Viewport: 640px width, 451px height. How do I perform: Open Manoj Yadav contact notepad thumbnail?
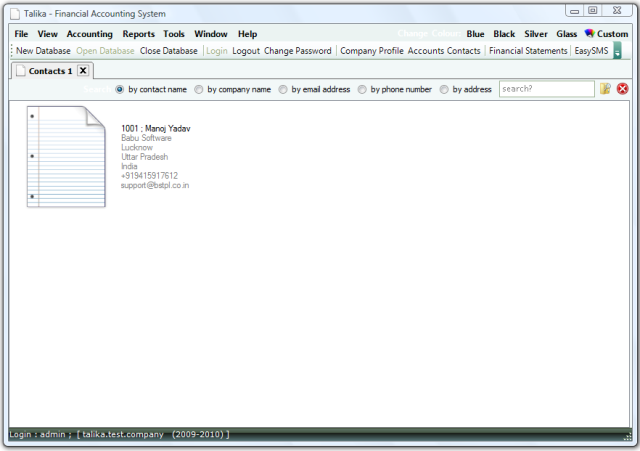point(66,156)
